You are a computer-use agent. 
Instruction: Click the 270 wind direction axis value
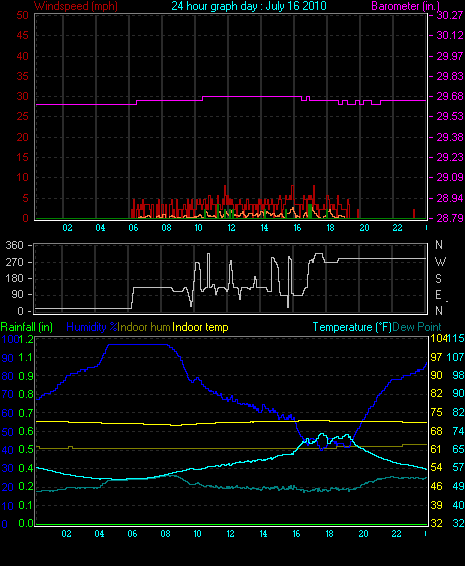(x=14, y=262)
